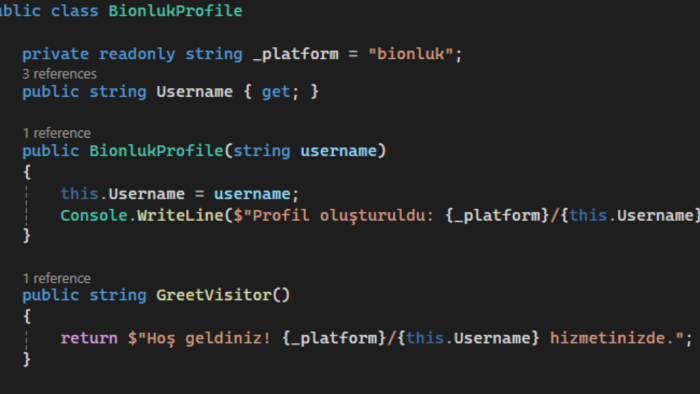The height and width of the screenshot is (394, 700).
Task: Click the BionlukProfile class name
Action: coord(175,11)
